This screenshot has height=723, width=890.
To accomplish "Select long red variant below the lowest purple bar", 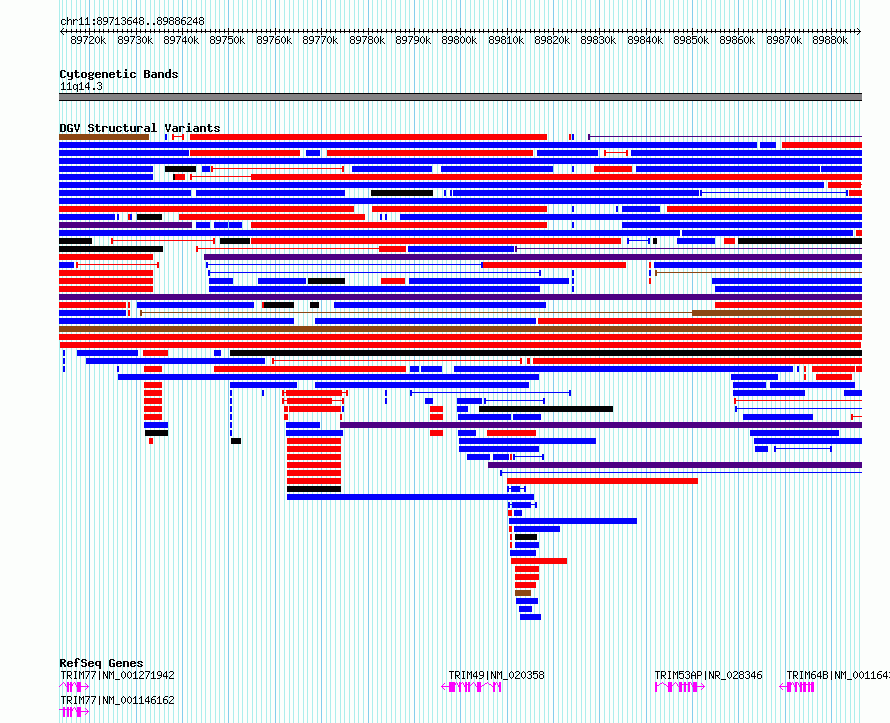I will click(602, 481).
